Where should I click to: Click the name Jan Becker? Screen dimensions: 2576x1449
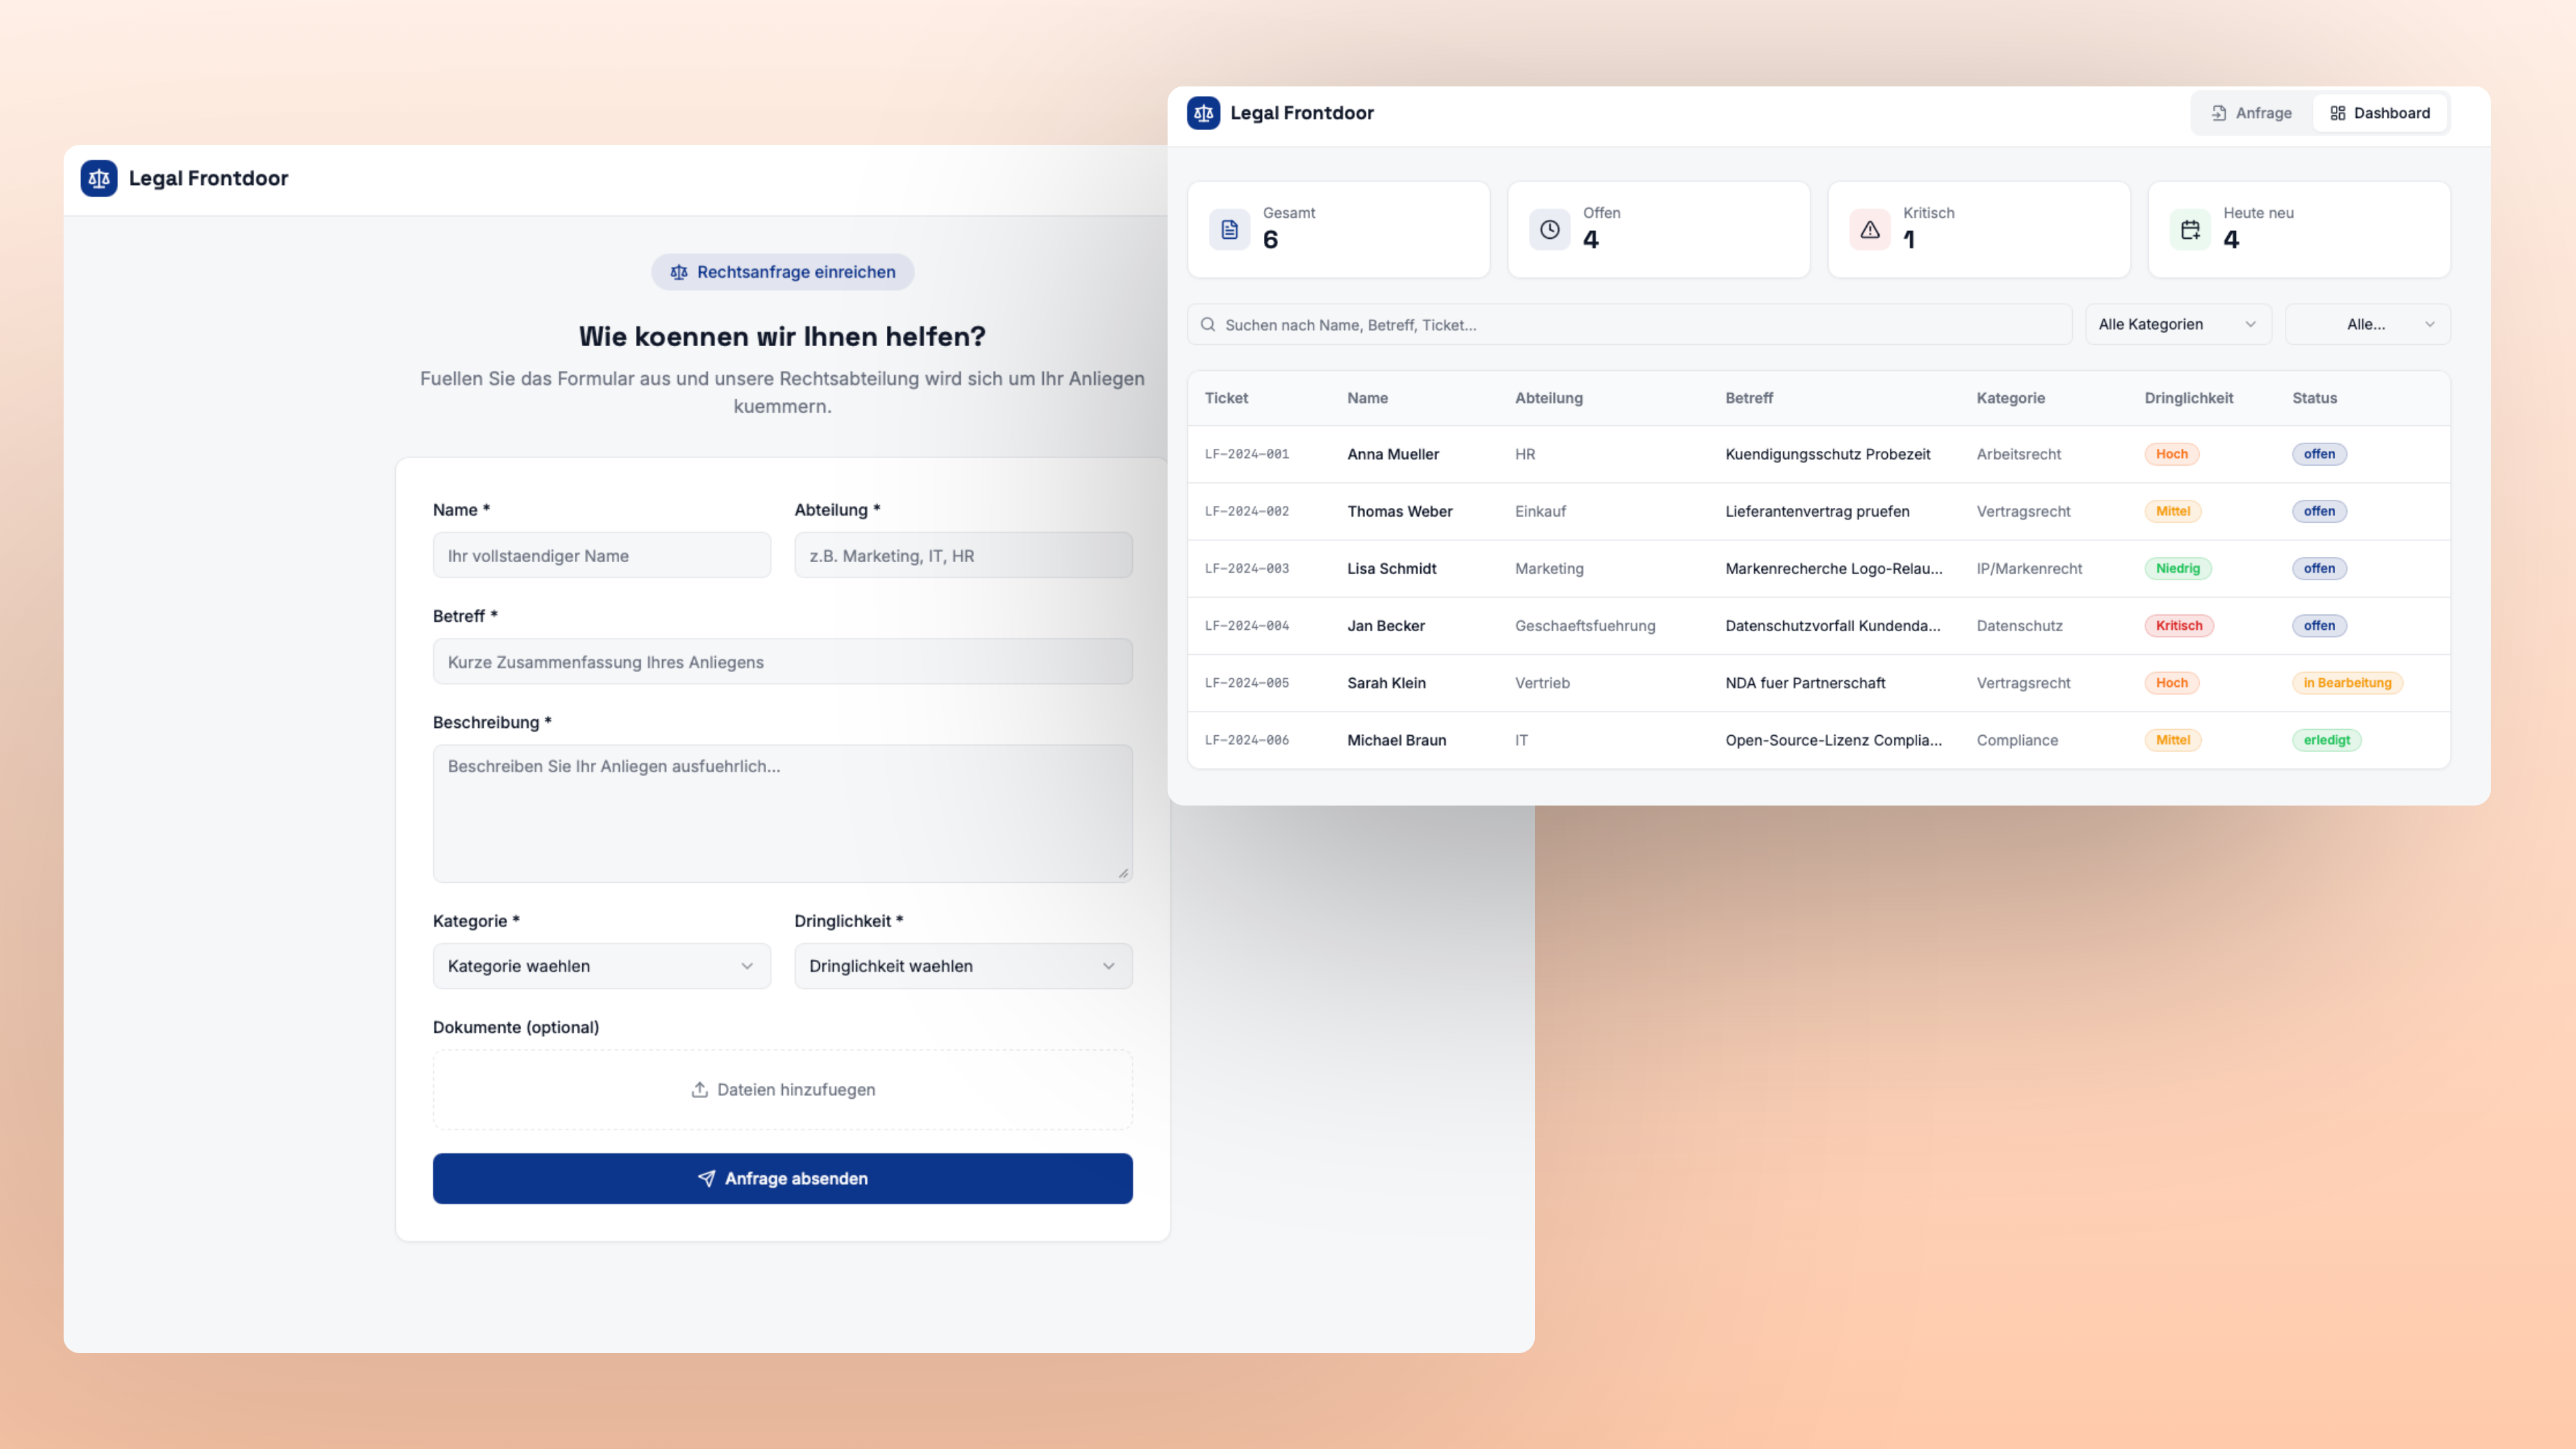point(1385,625)
